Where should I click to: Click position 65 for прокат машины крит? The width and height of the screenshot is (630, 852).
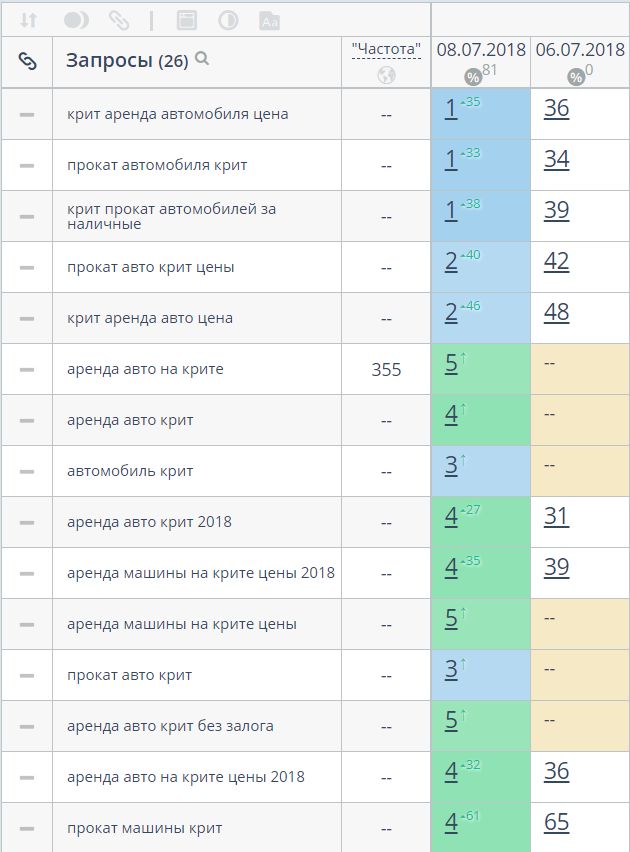point(556,823)
